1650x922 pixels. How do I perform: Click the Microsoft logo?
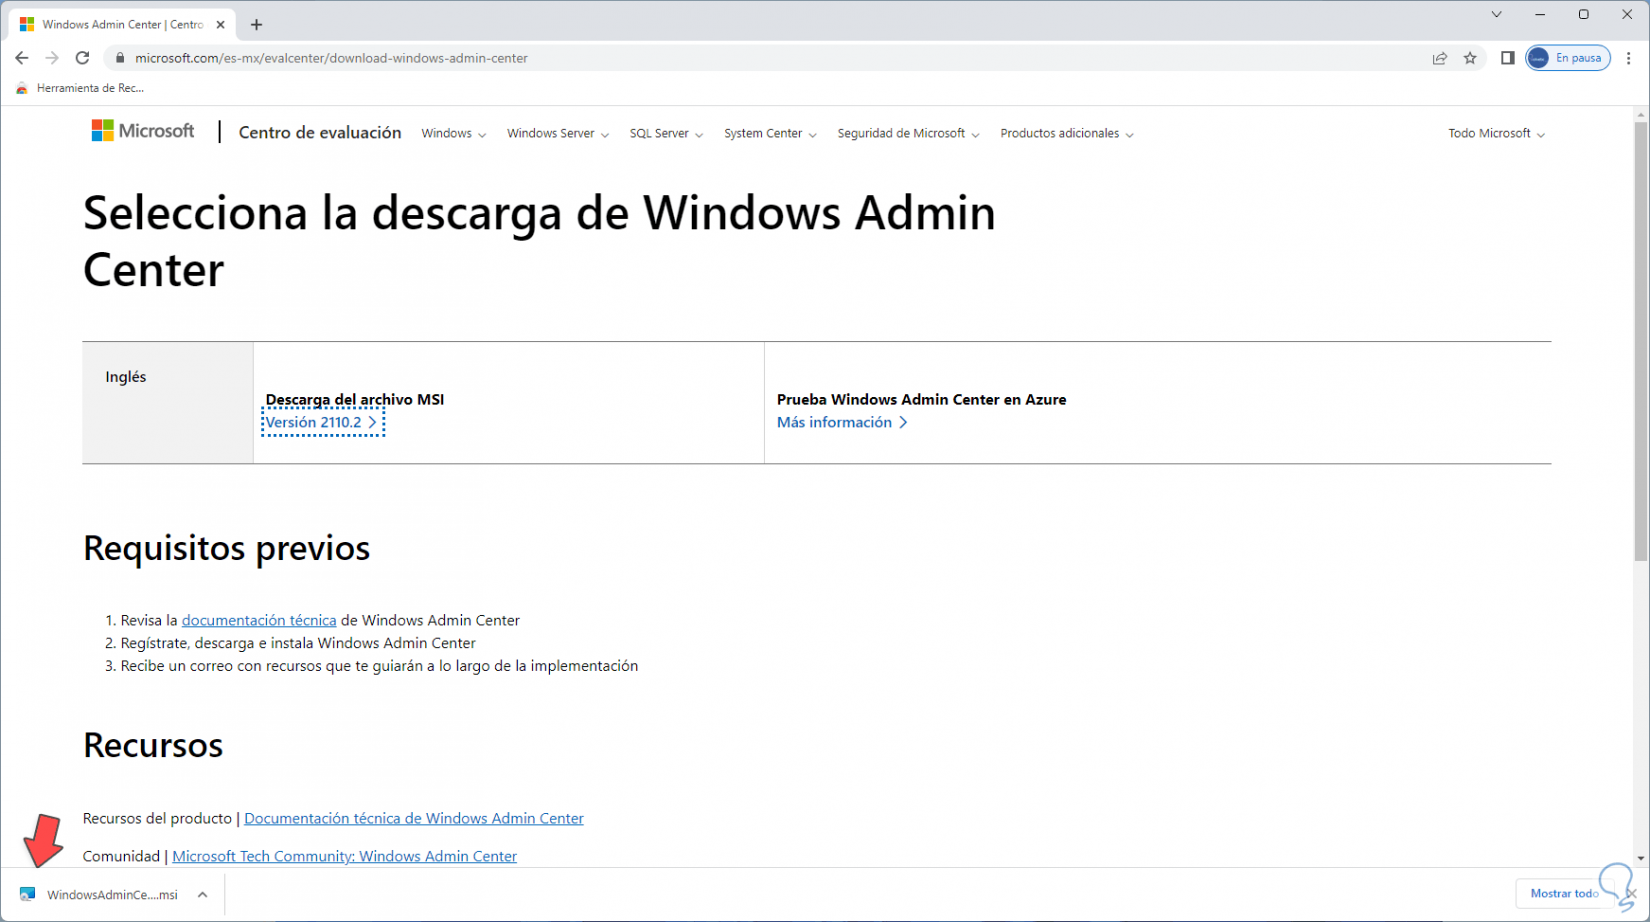[x=143, y=131]
